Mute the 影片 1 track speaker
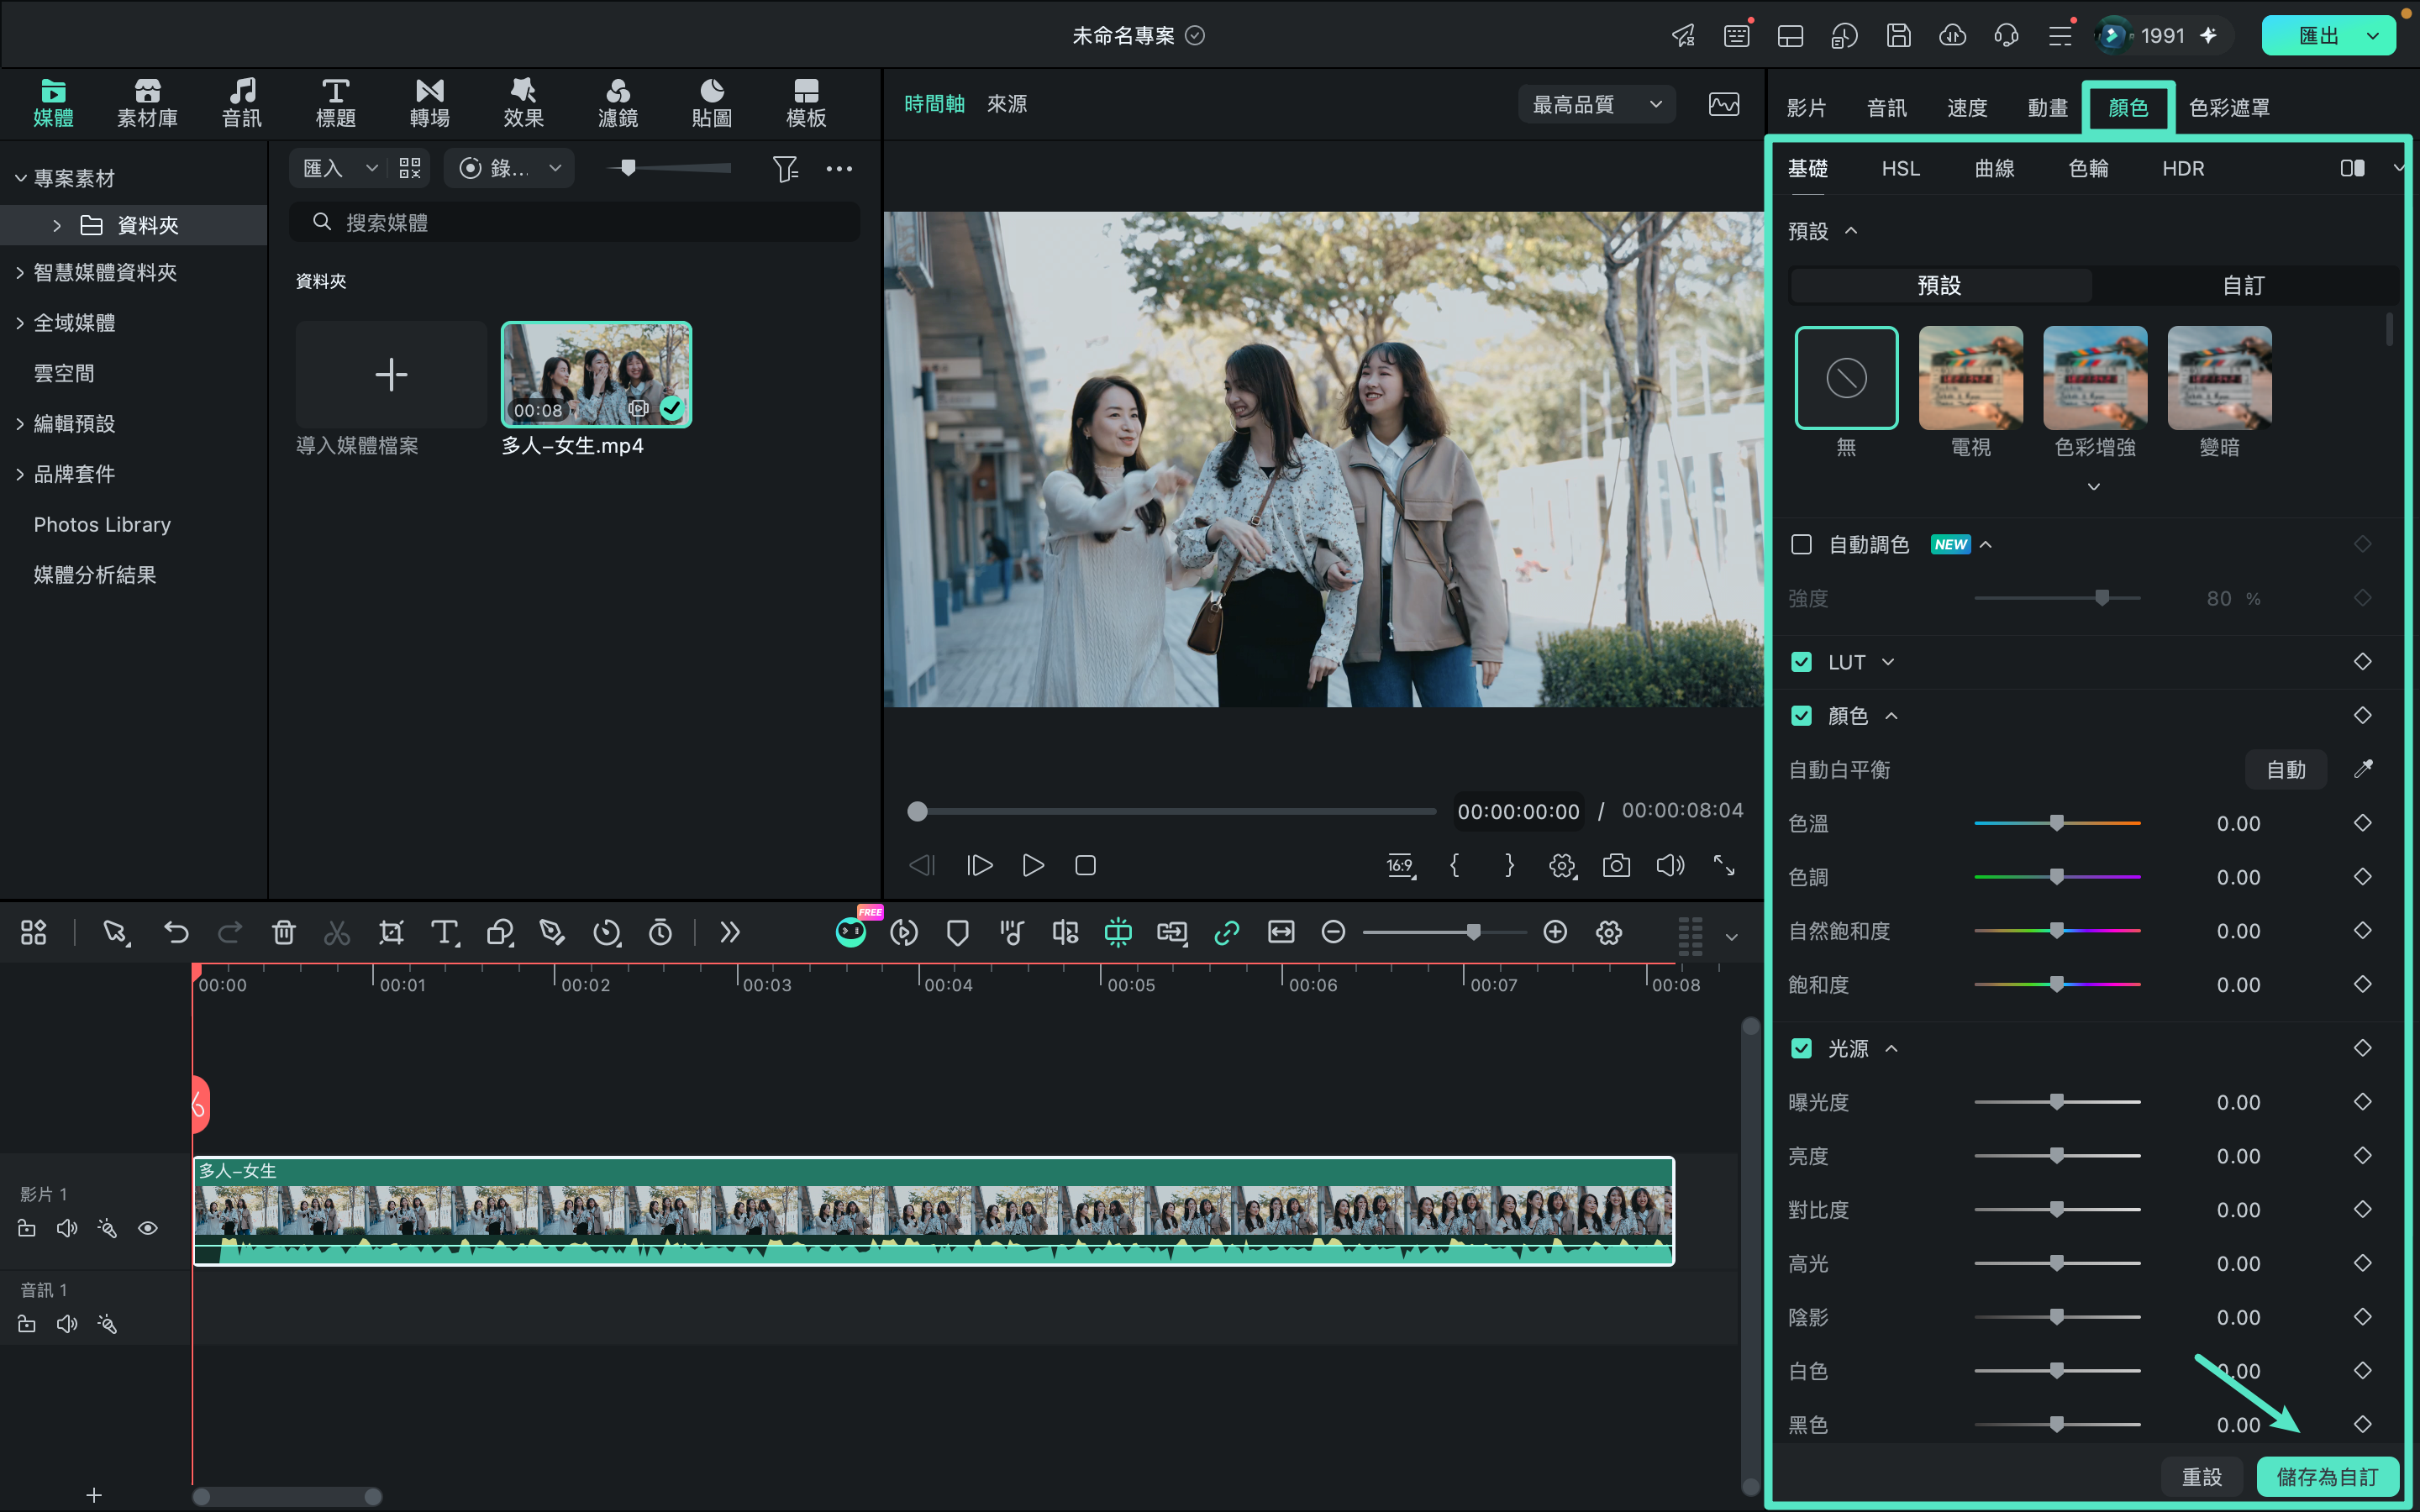2420x1512 pixels. tap(67, 1228)
